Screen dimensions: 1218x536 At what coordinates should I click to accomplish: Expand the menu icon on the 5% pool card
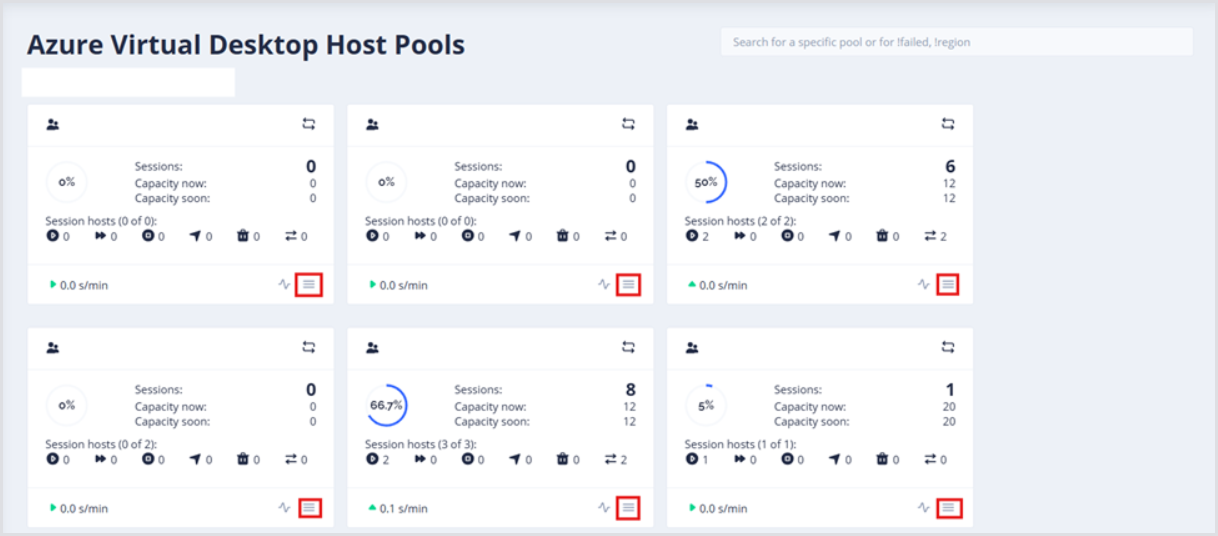[948, 508]
